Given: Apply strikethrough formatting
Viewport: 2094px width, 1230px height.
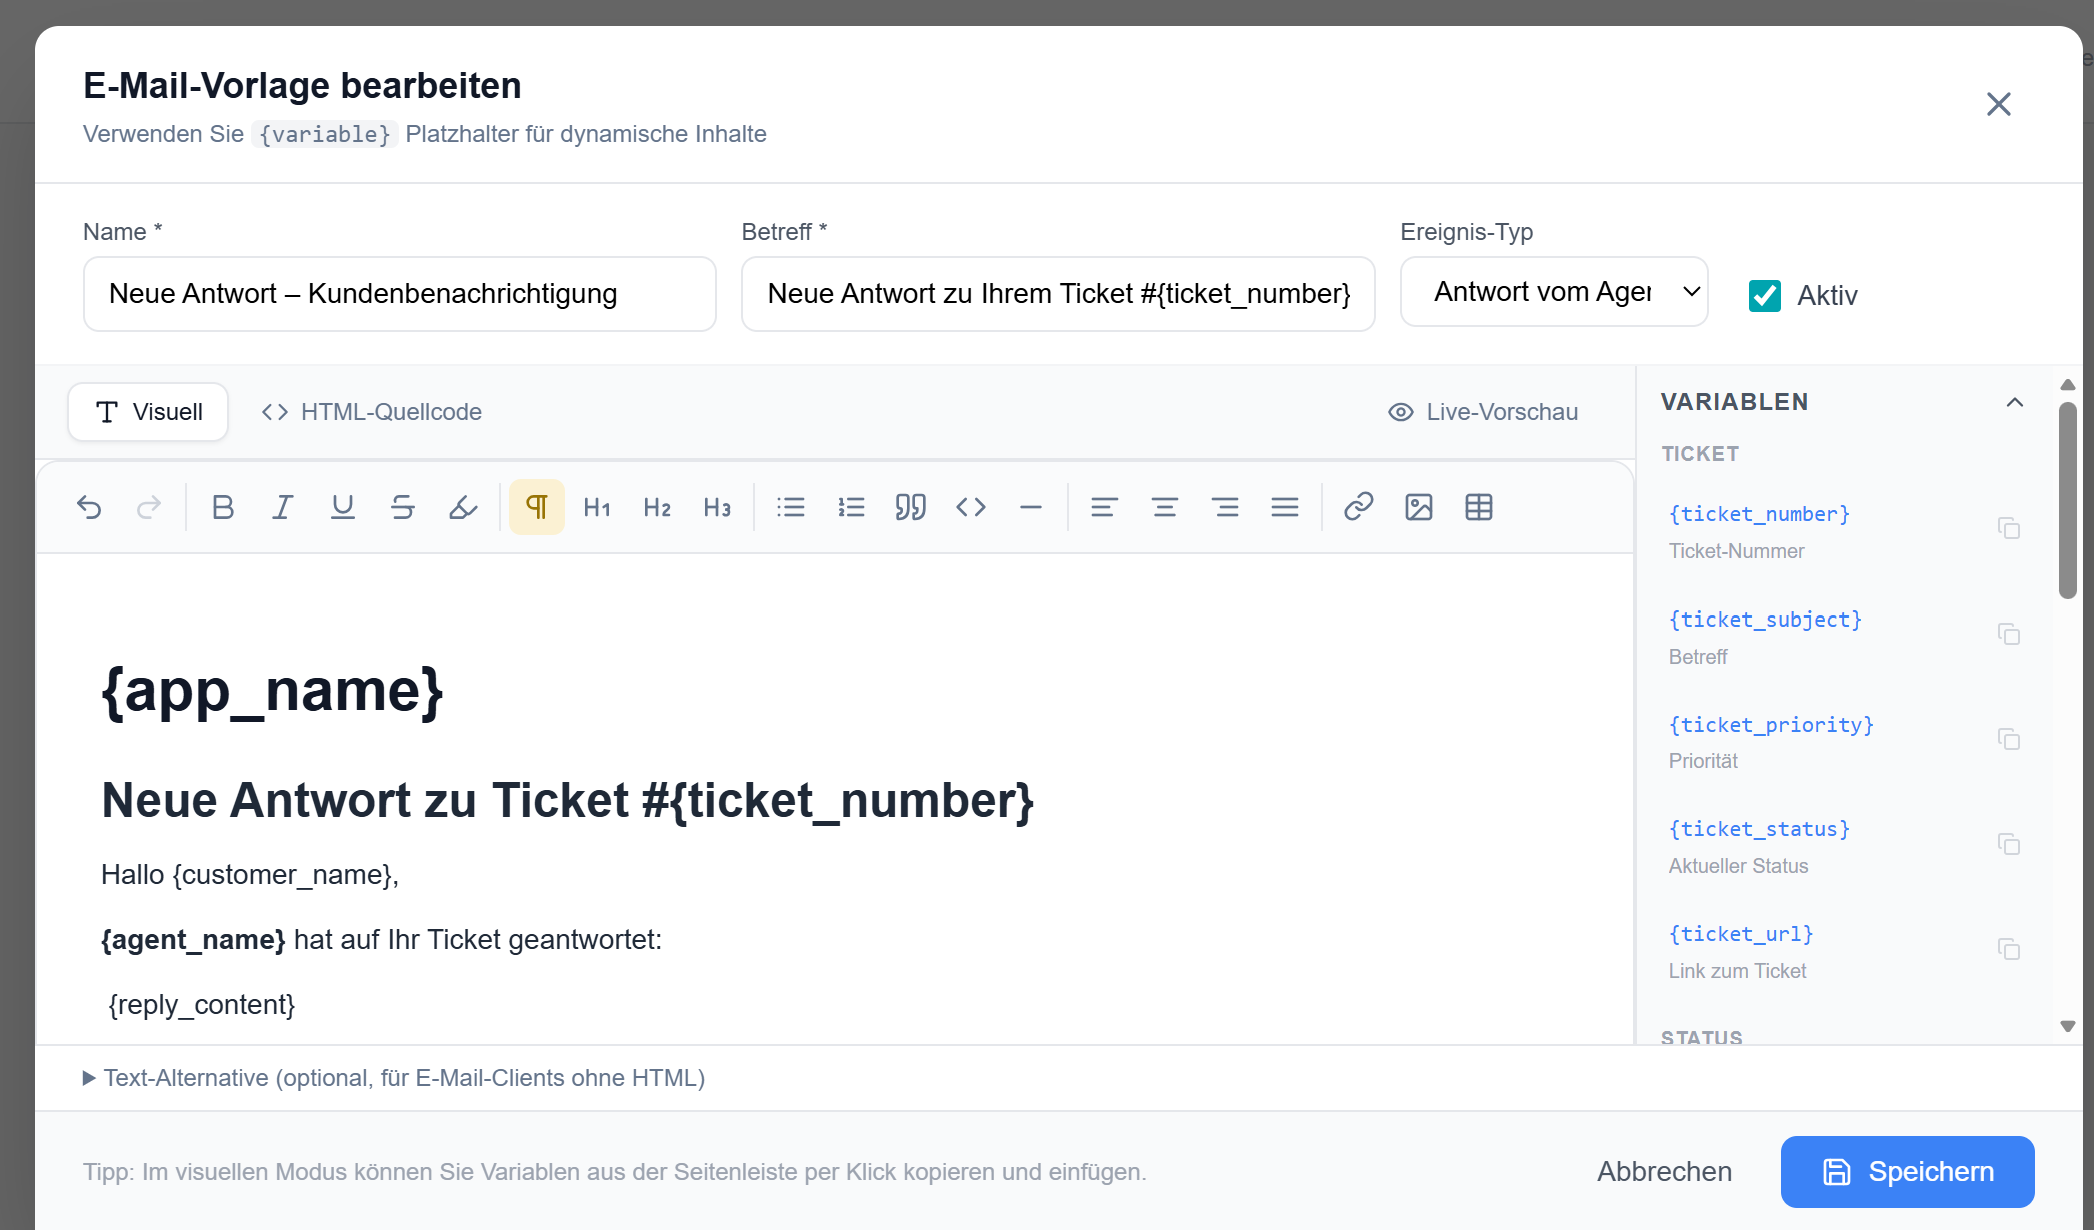Looking at the screenshot, I should (402, 507).
